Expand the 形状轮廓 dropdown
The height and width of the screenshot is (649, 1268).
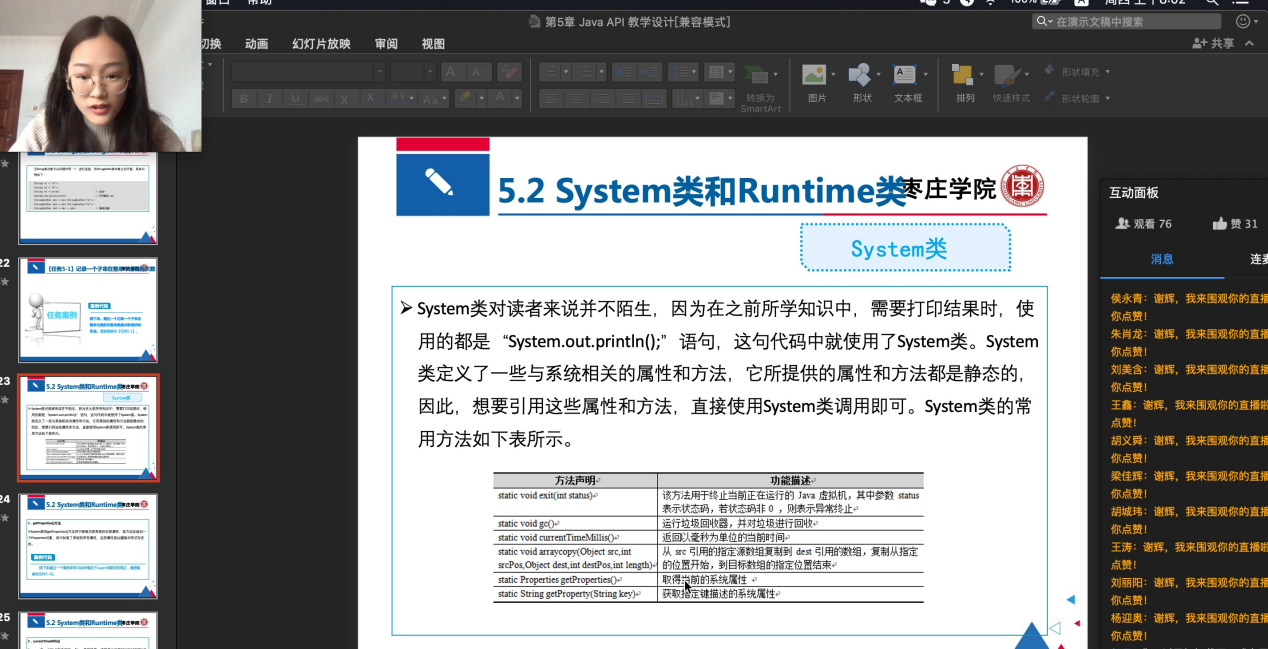[1108, 98]
